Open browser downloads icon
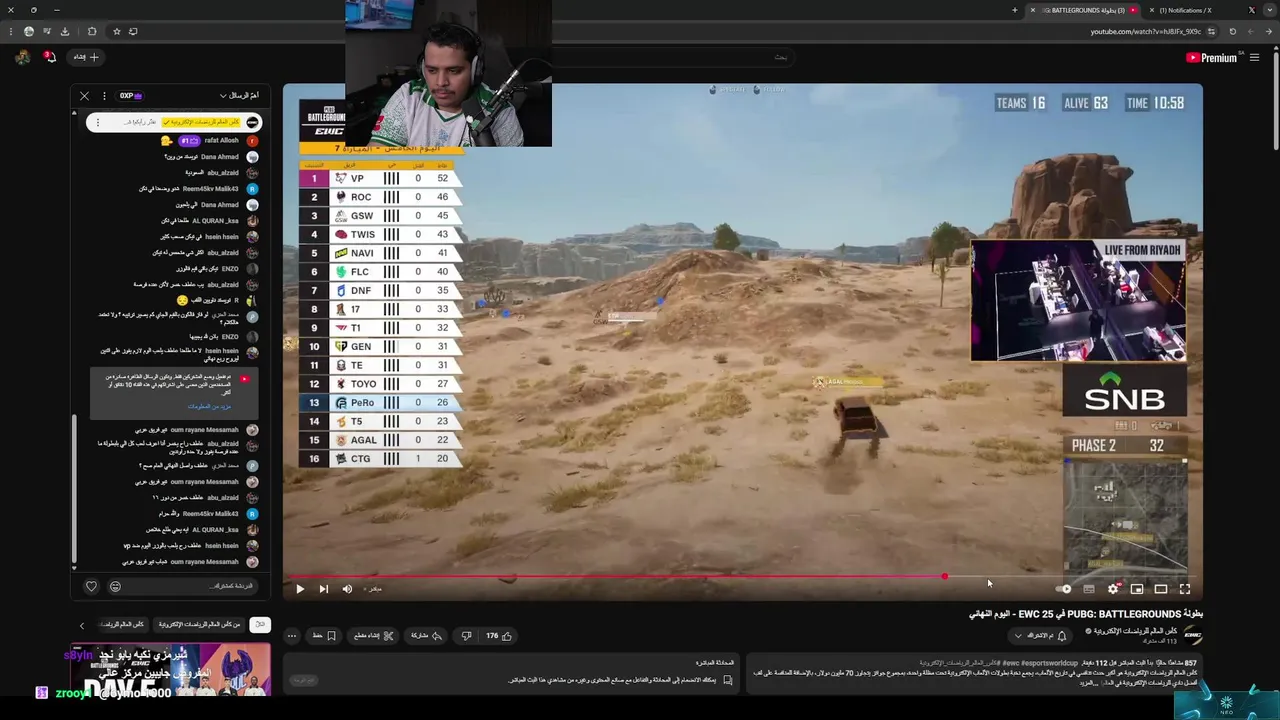Image resolution: width=1280 pixels, height=720 pixels. point(65,31)
